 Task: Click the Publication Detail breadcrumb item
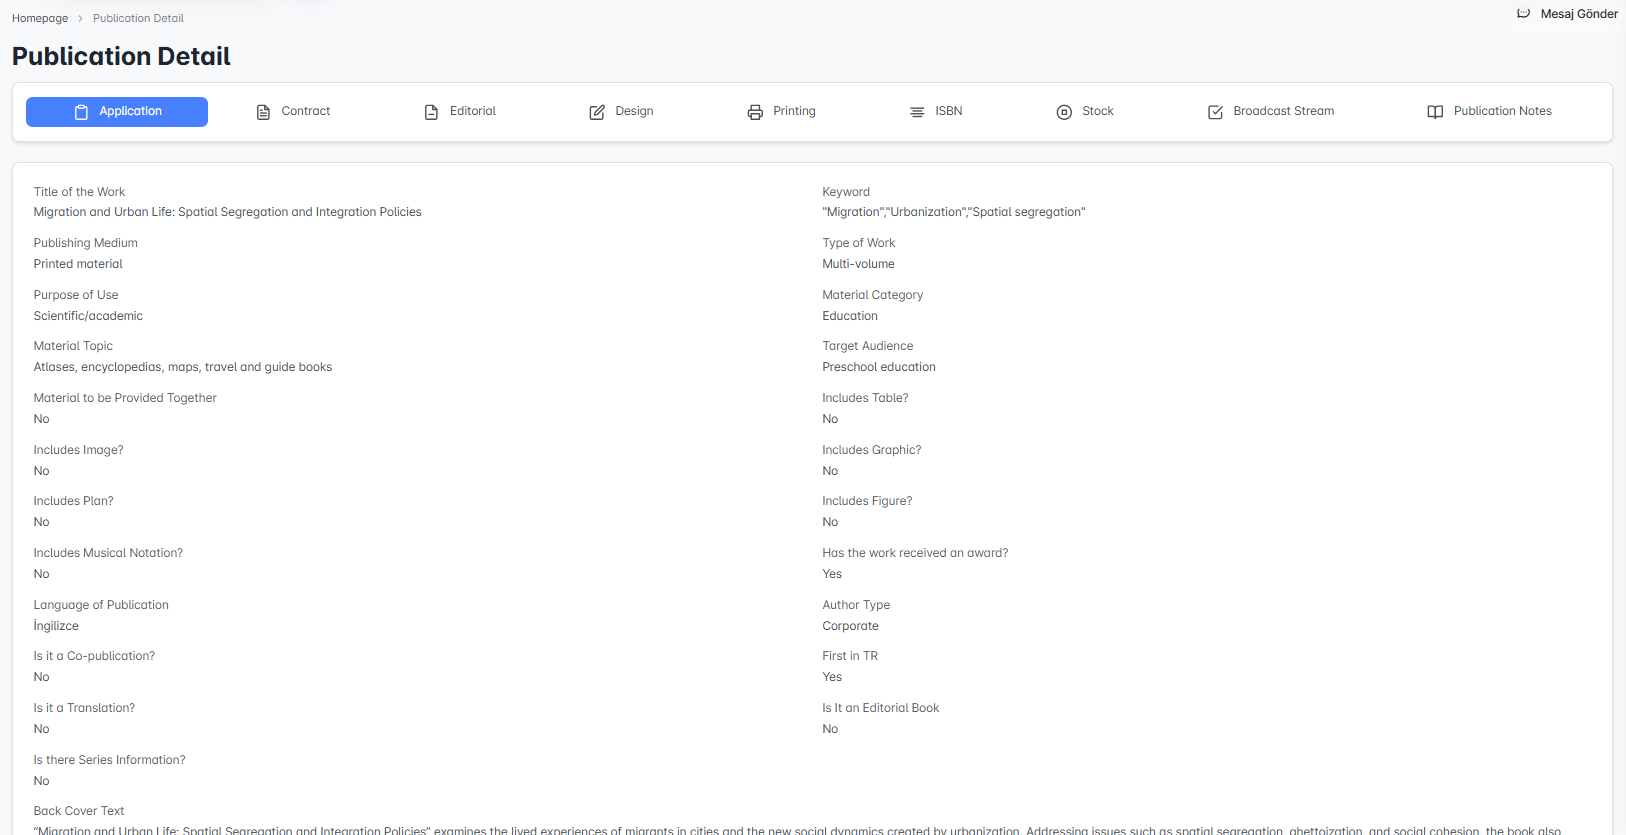tap(138, 18)
